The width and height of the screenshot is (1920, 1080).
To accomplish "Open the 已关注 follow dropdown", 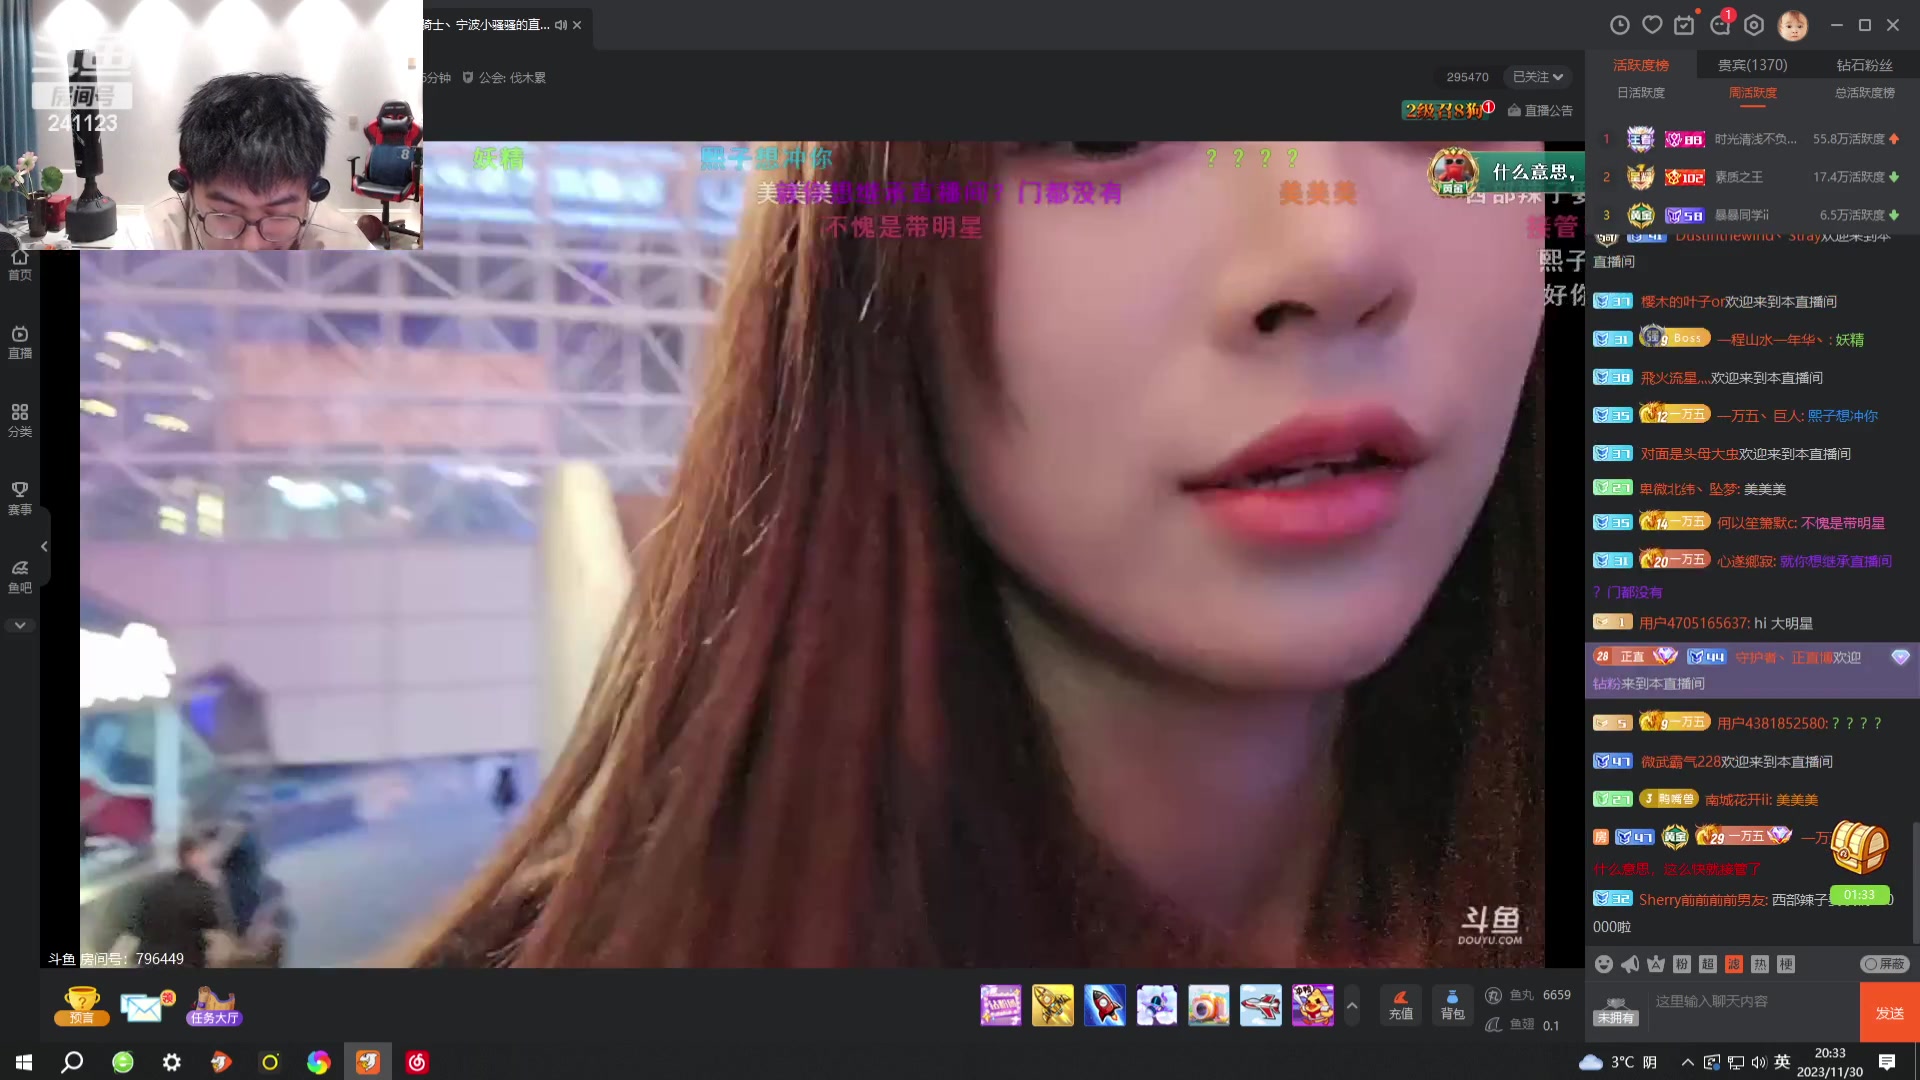I will click(1536, 76).
